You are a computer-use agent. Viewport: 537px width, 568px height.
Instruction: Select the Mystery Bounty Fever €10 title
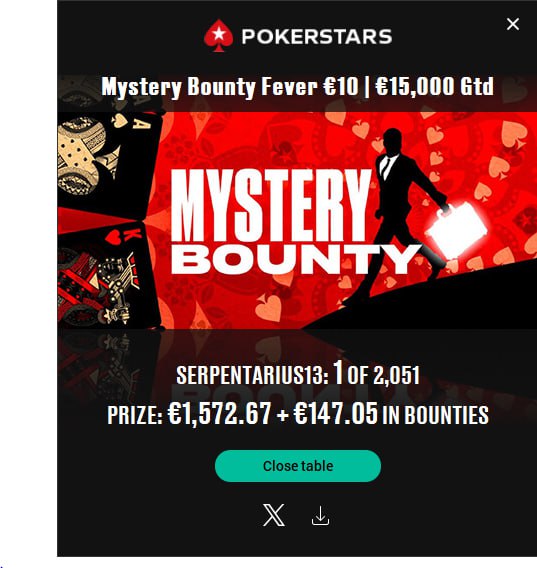(230, 87)
